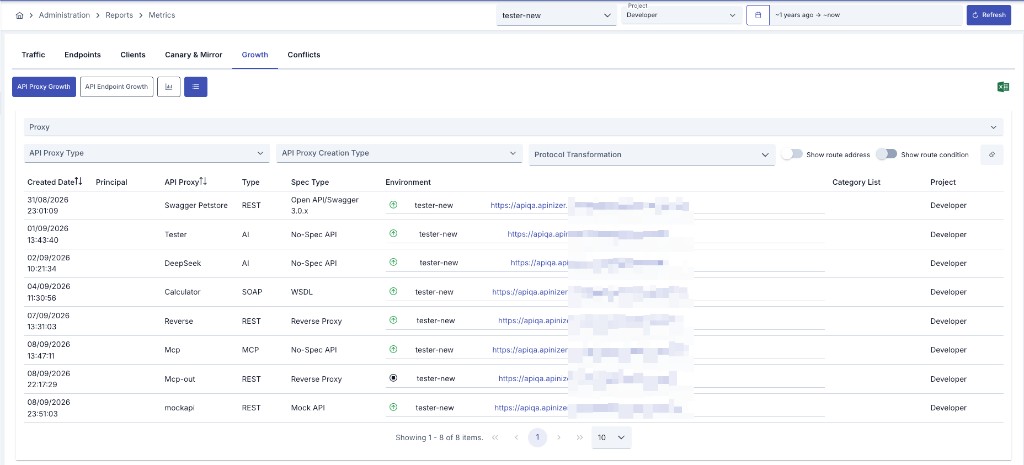Screen dimensions: 1024x465
Task: Click deployed status icon for mockapi row
Action: [x=393, y=407]
